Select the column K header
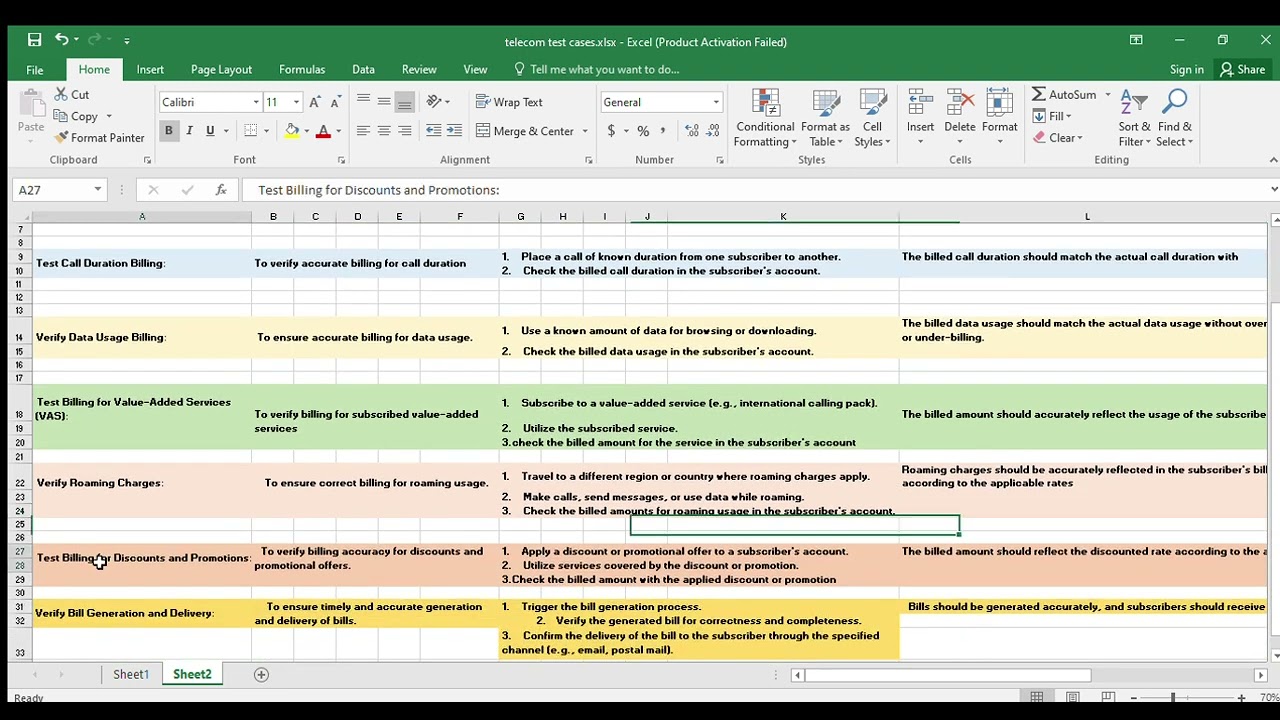 click(x=783, y=217)
